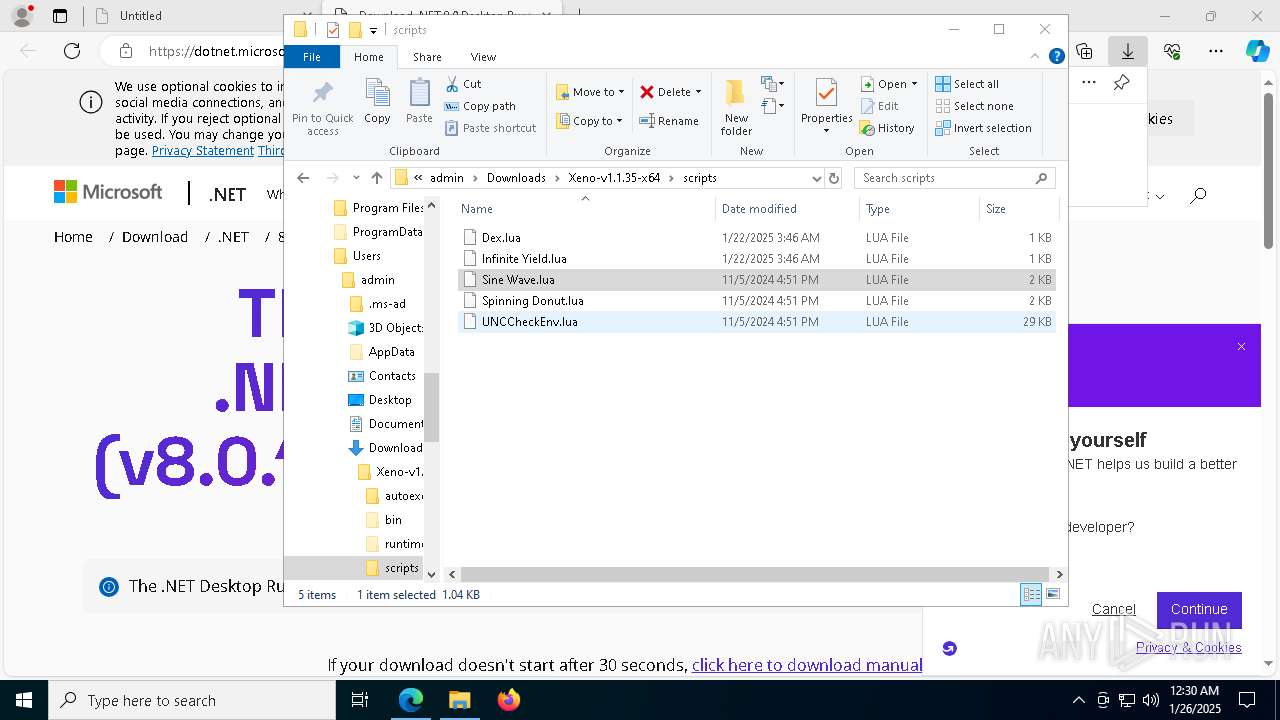Open the History command
The height and width of the screenshot is (720, 1280).
(887, 128)
